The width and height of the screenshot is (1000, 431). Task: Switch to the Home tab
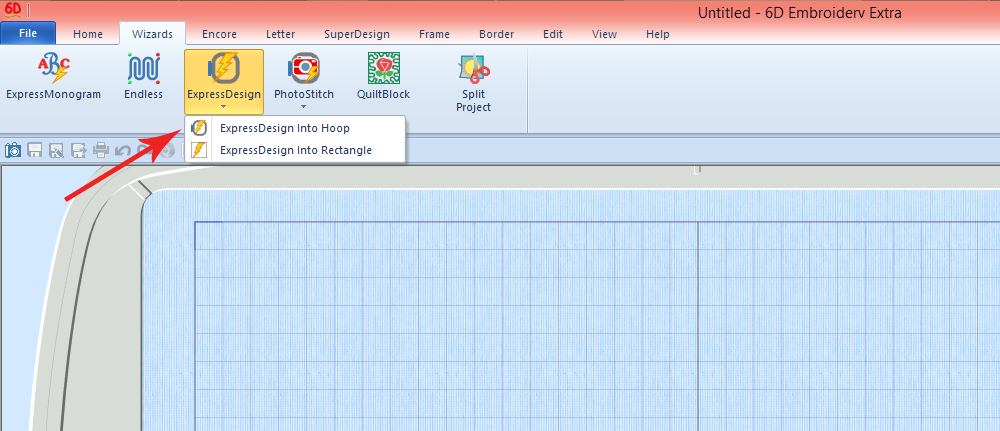pyautogui.click(x=88, y=34)
